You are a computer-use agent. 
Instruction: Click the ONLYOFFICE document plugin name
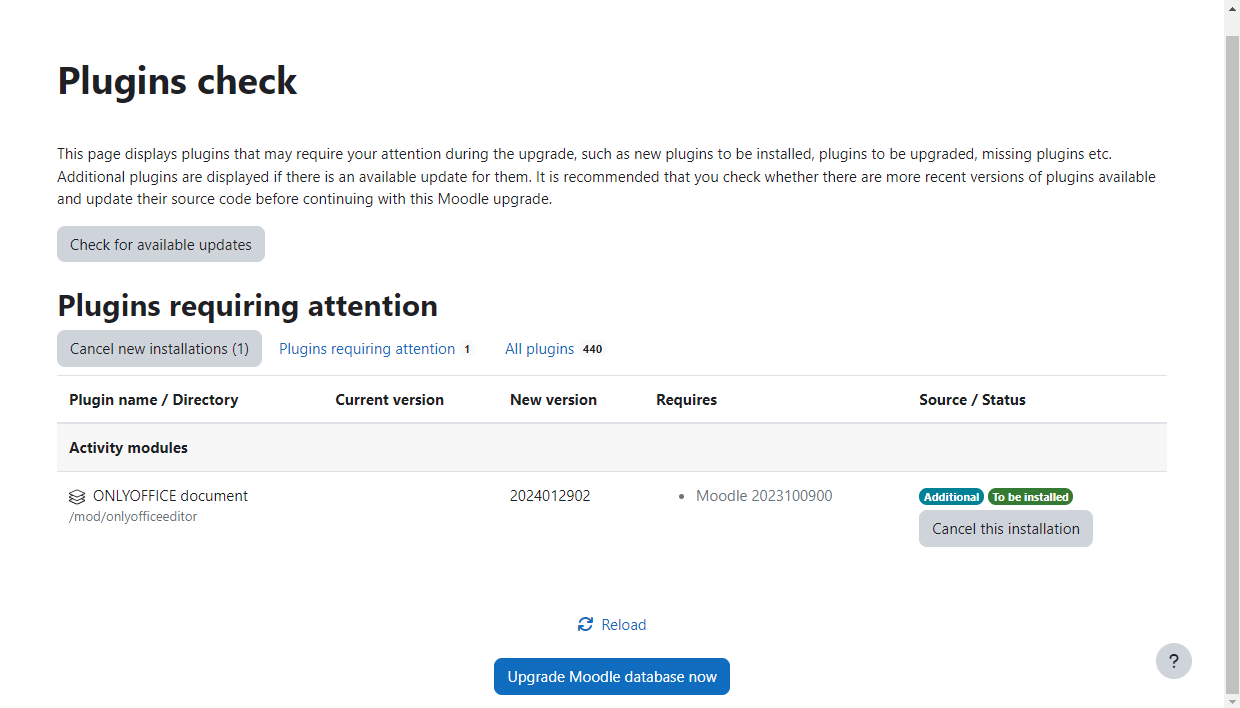170,496
